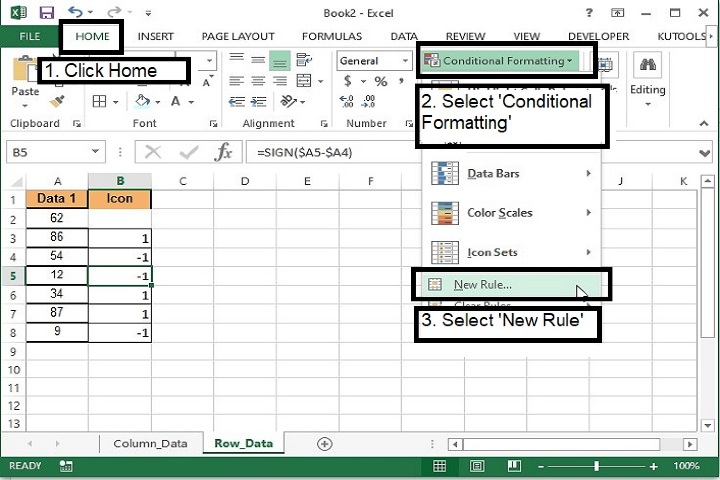Switch to Page Layout view
This screenshot has width=720, height=480.
pos(477,467)
